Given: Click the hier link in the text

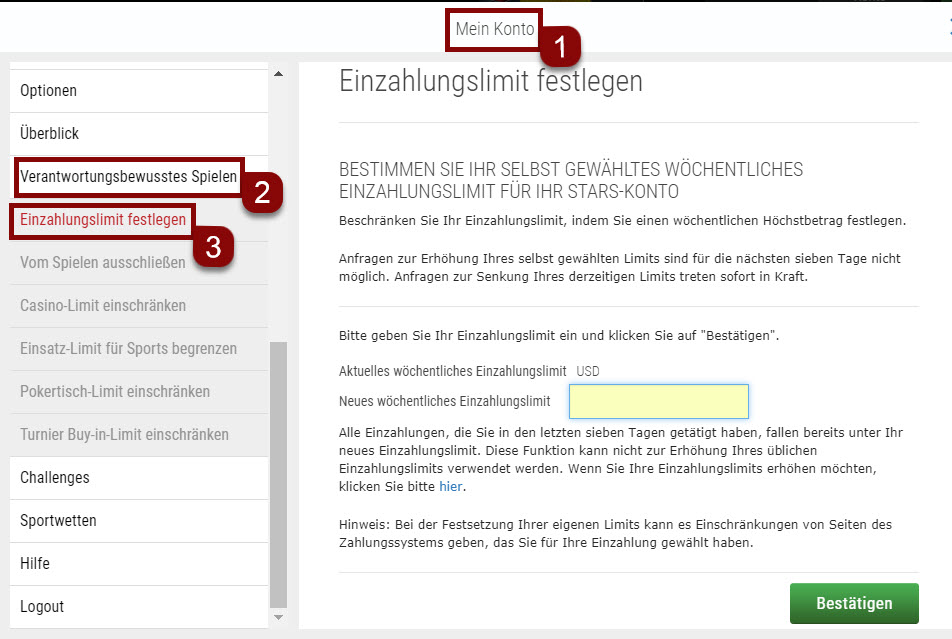Looking at the screenshot, I should [x=450, y=486].
